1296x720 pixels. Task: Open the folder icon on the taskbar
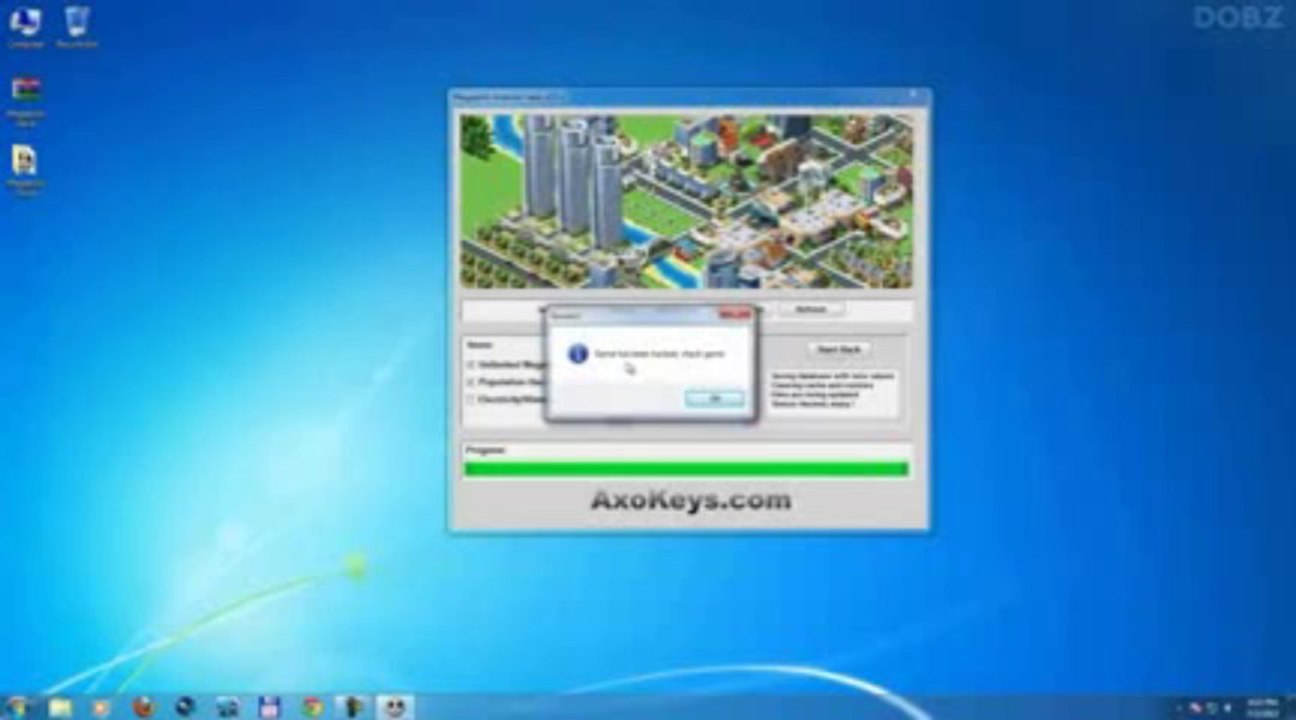(x=61, y=707)
